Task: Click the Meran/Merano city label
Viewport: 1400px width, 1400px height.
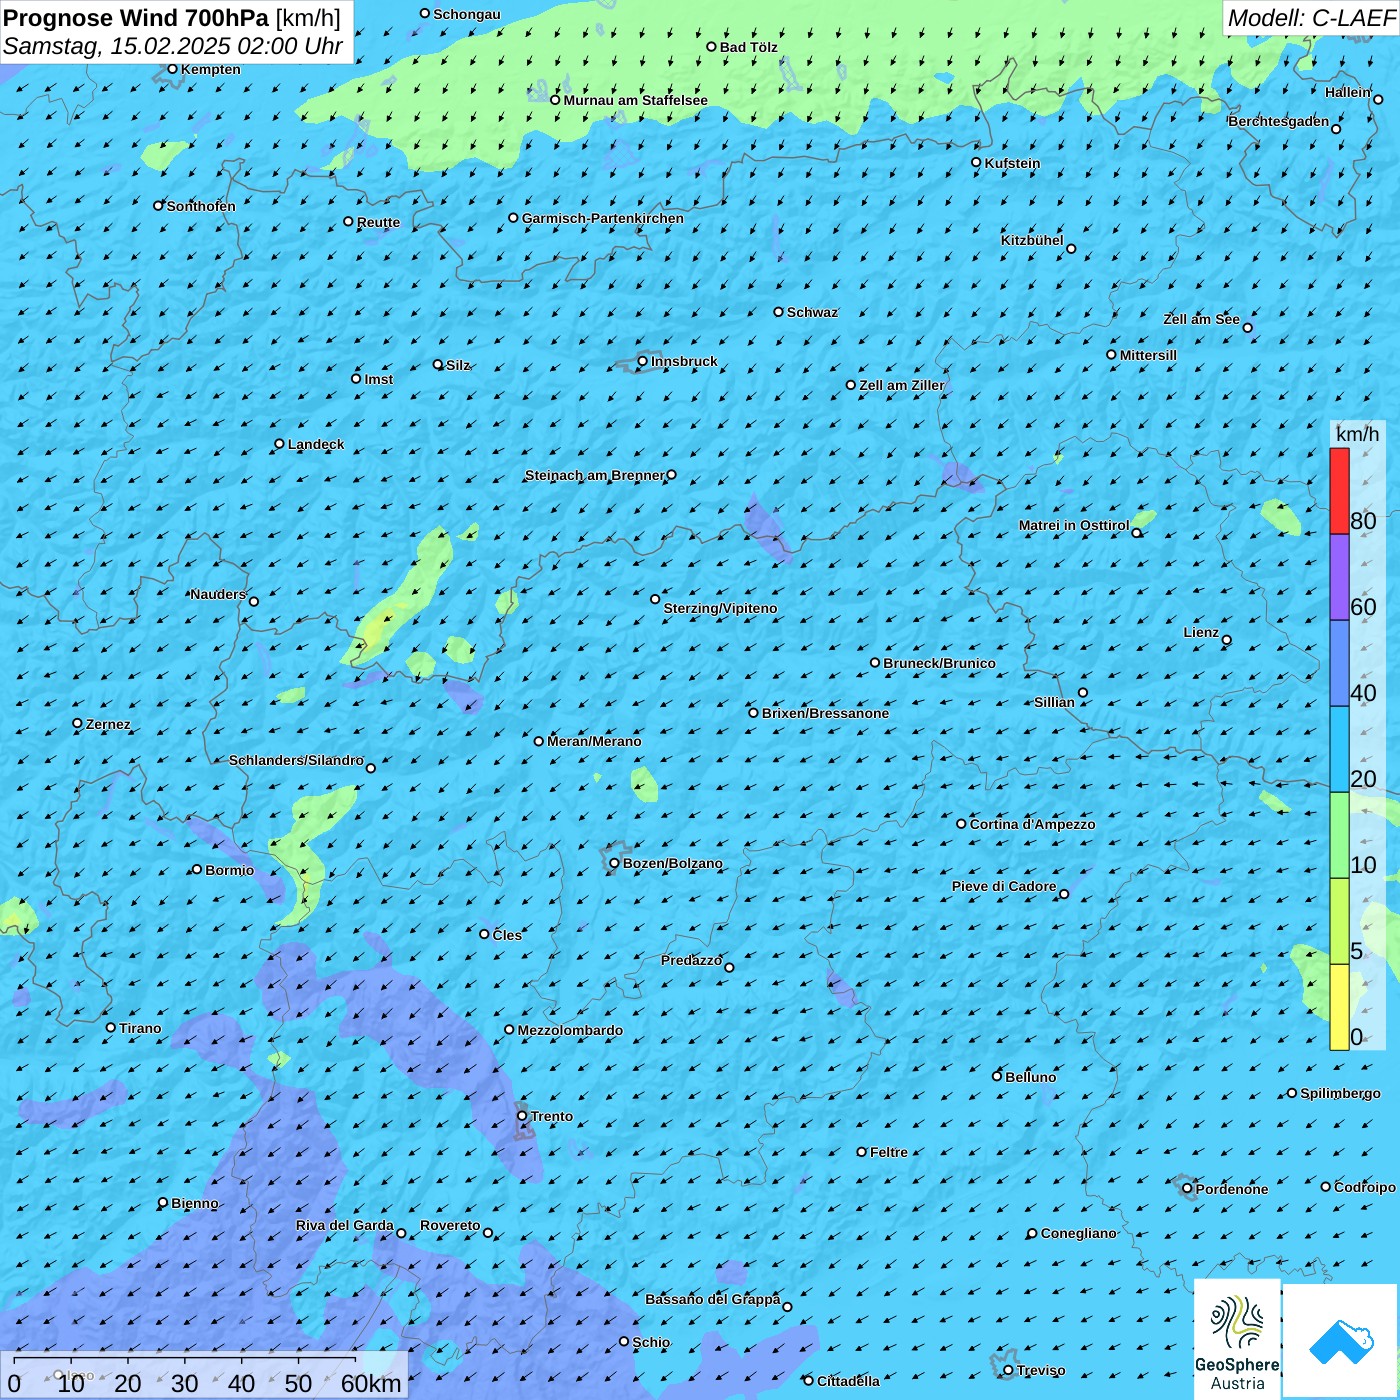Action: coord(594,741)
